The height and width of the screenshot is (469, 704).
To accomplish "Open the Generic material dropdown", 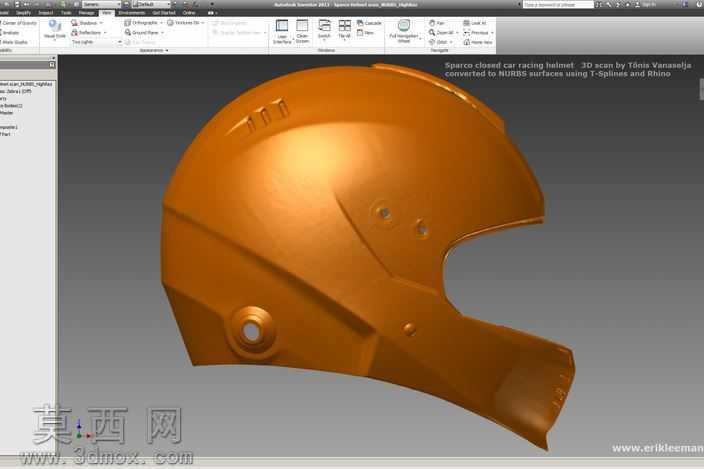I will [101, 4].
